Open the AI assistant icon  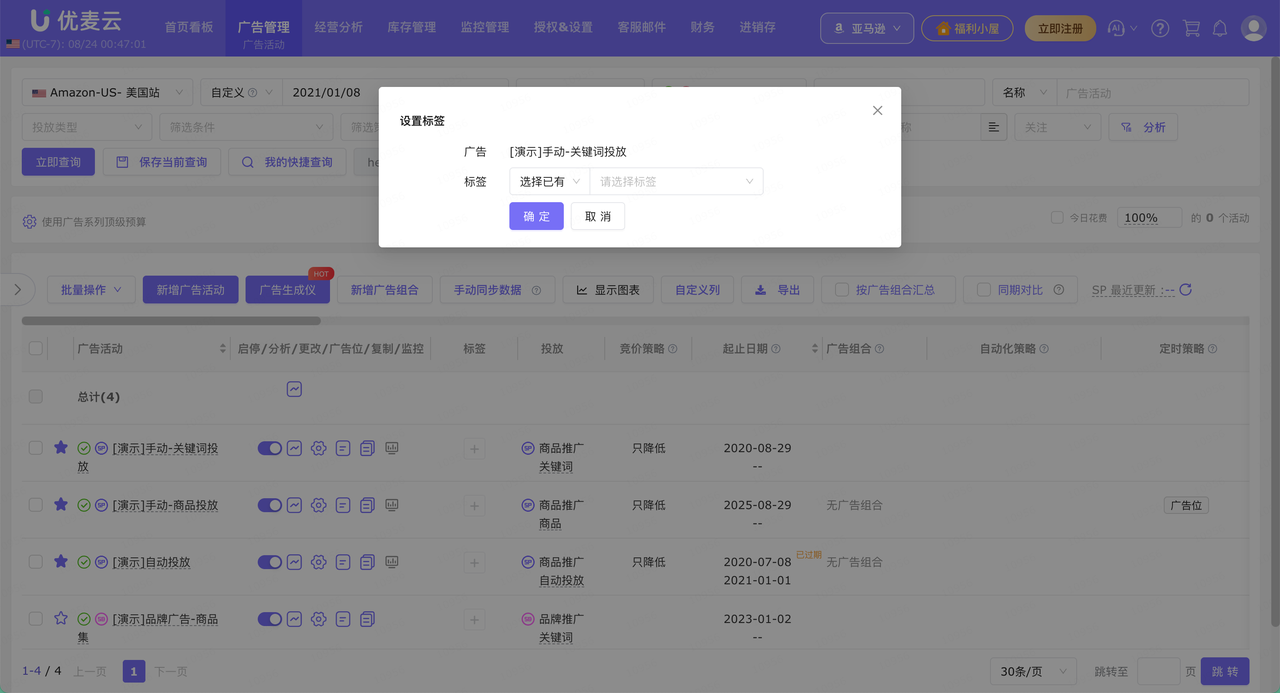(1118, 29)
